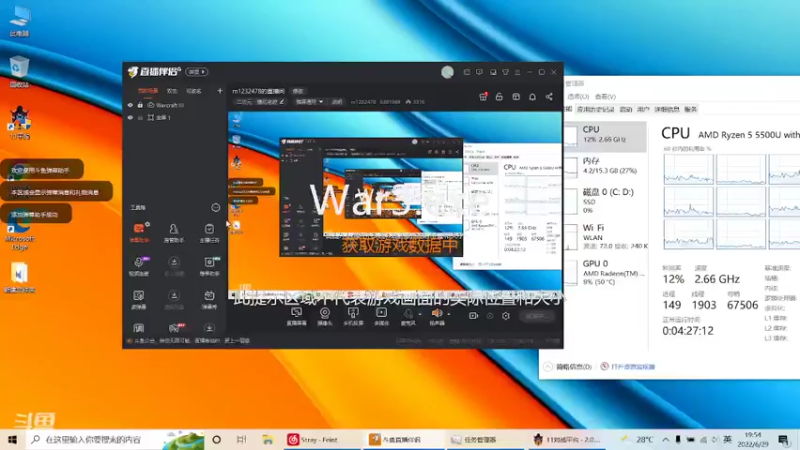Click the unlock padlock icon above preview
Screen dimensions: 800x450
499,96
